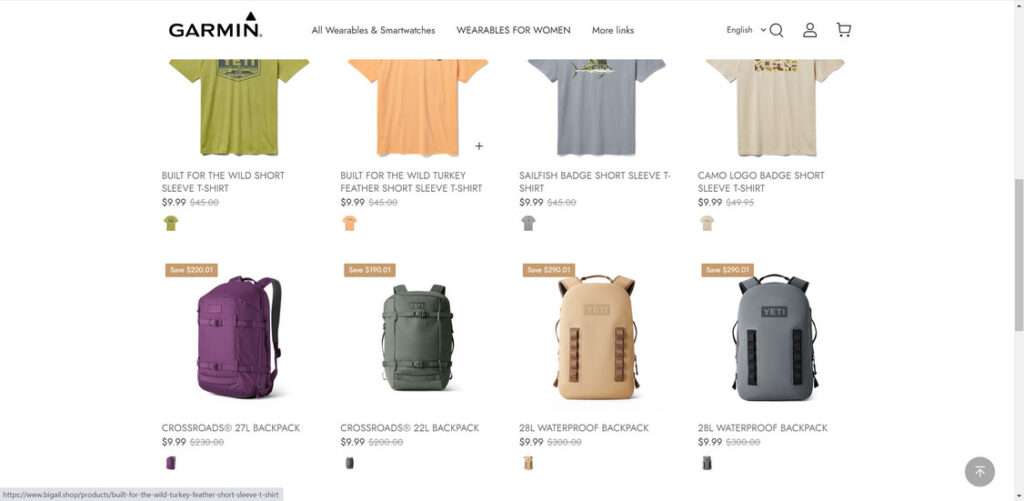Image resolution: width=1024 pixels, height=501 pixels.
Task: Open Crossroads 27L Backpack product link
Action: click(231, 428)
